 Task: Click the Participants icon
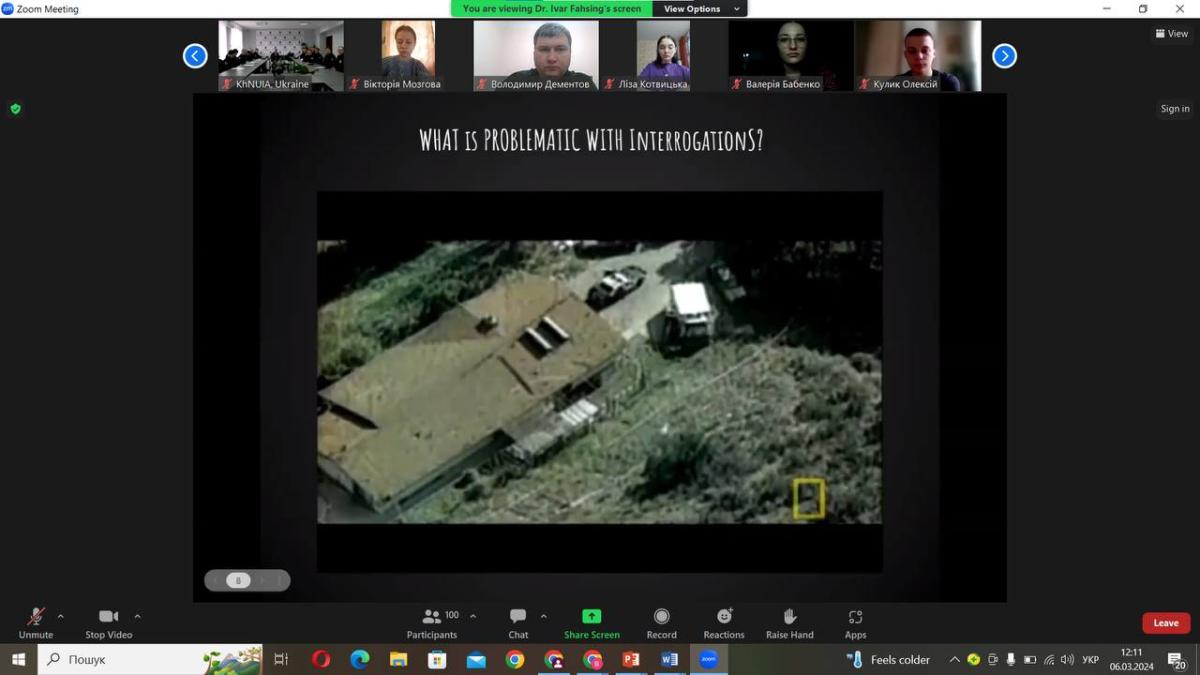(x=432, y=617)
